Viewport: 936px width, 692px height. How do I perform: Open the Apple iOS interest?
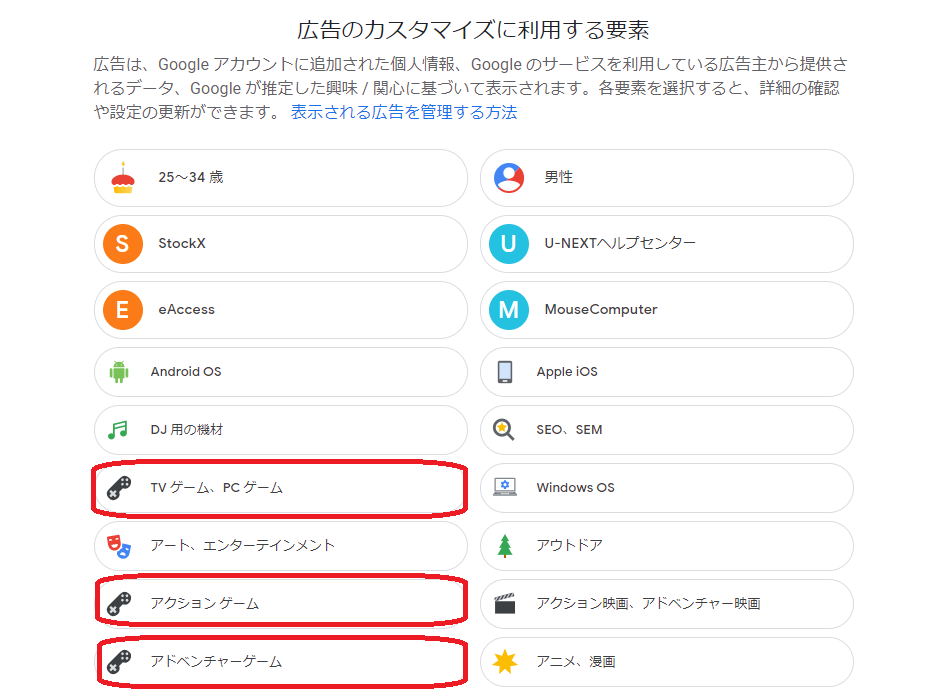coord(667,372)
